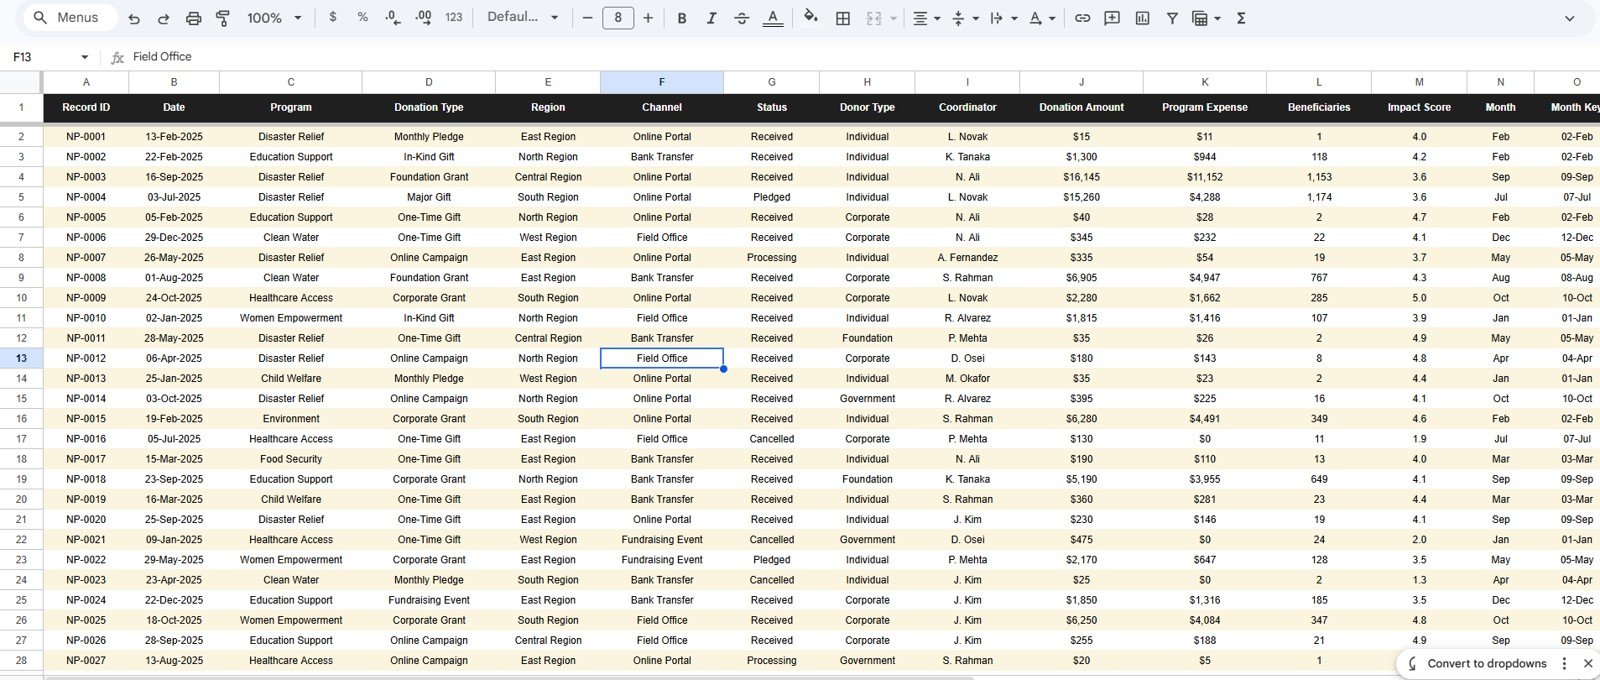Collapse the toolbar with chevron arrow
This screenshot has width=1600, height=680.
point(1569,18)
